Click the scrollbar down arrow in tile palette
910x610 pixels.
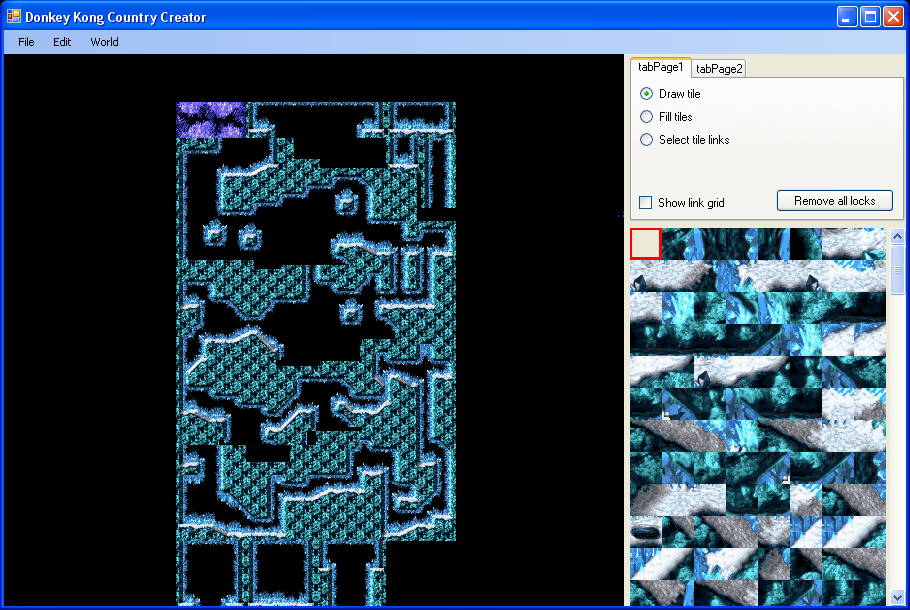click(x=897, y=597)
